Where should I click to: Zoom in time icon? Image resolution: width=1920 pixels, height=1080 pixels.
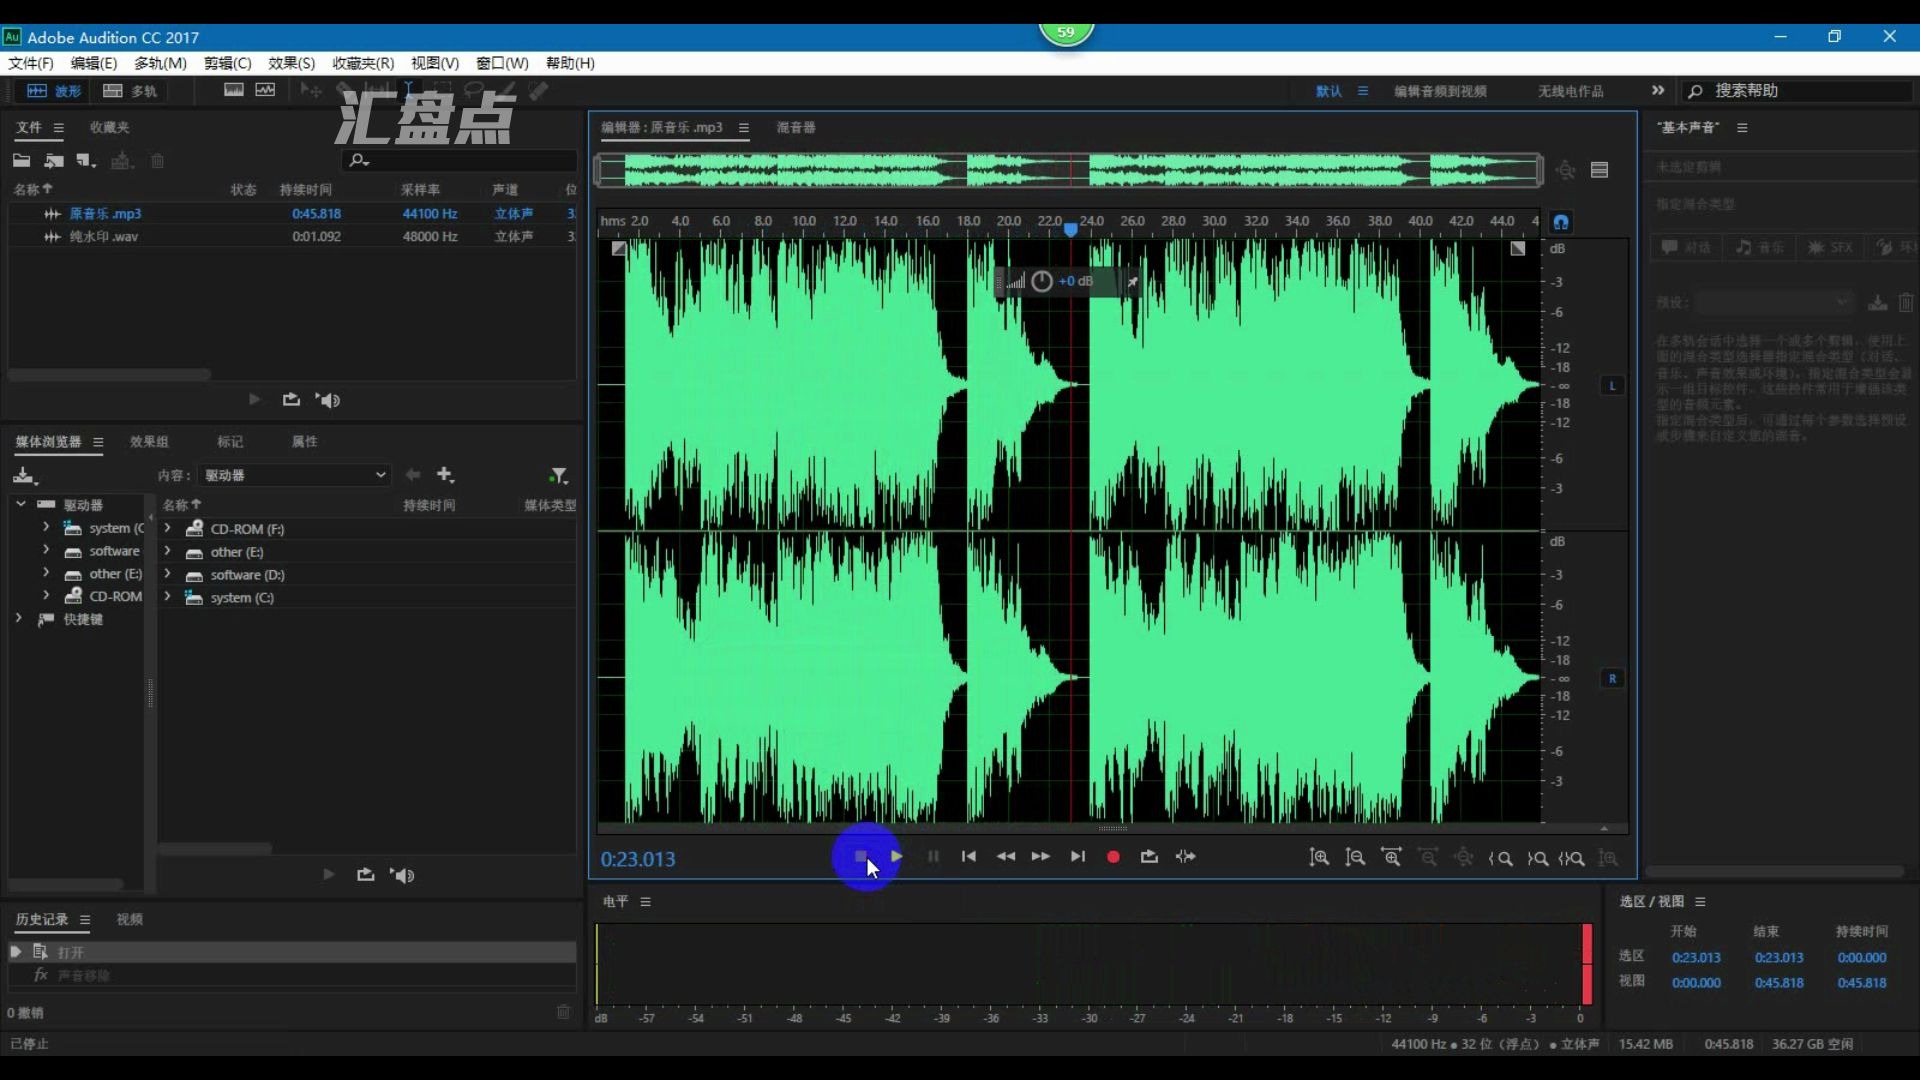[1391, 858]
